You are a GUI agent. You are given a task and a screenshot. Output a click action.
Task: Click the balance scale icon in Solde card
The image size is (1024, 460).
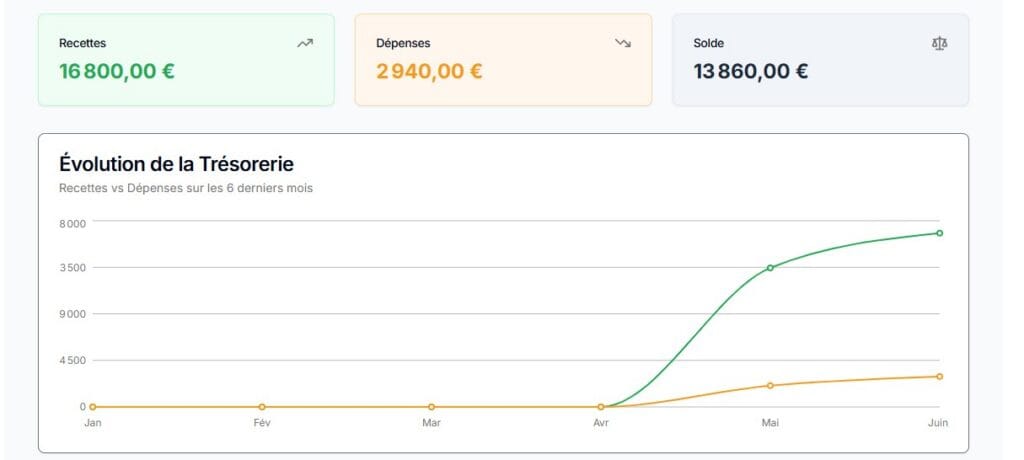point(939,43)
